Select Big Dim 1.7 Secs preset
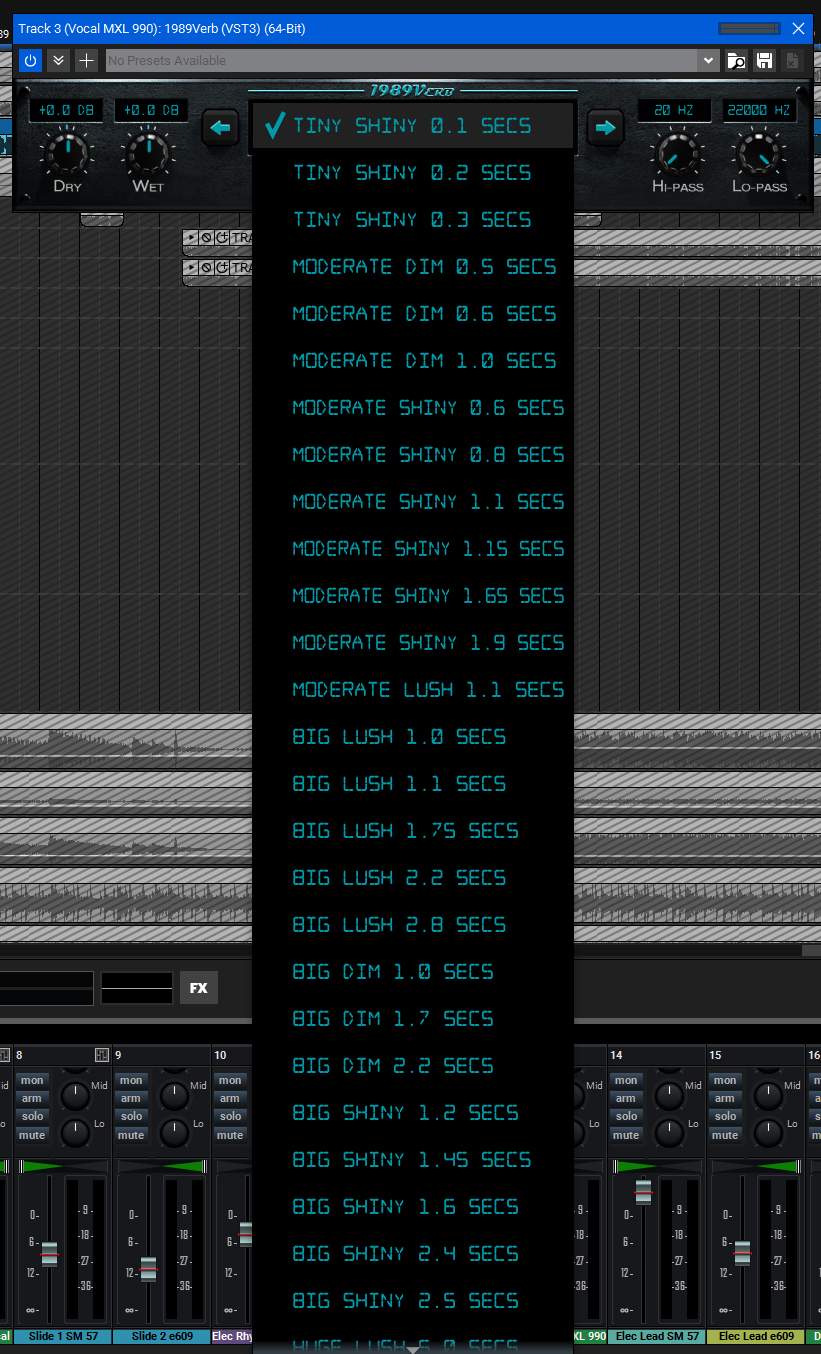This screenshot has width=821, height=1354. (x=413, y=1019)
